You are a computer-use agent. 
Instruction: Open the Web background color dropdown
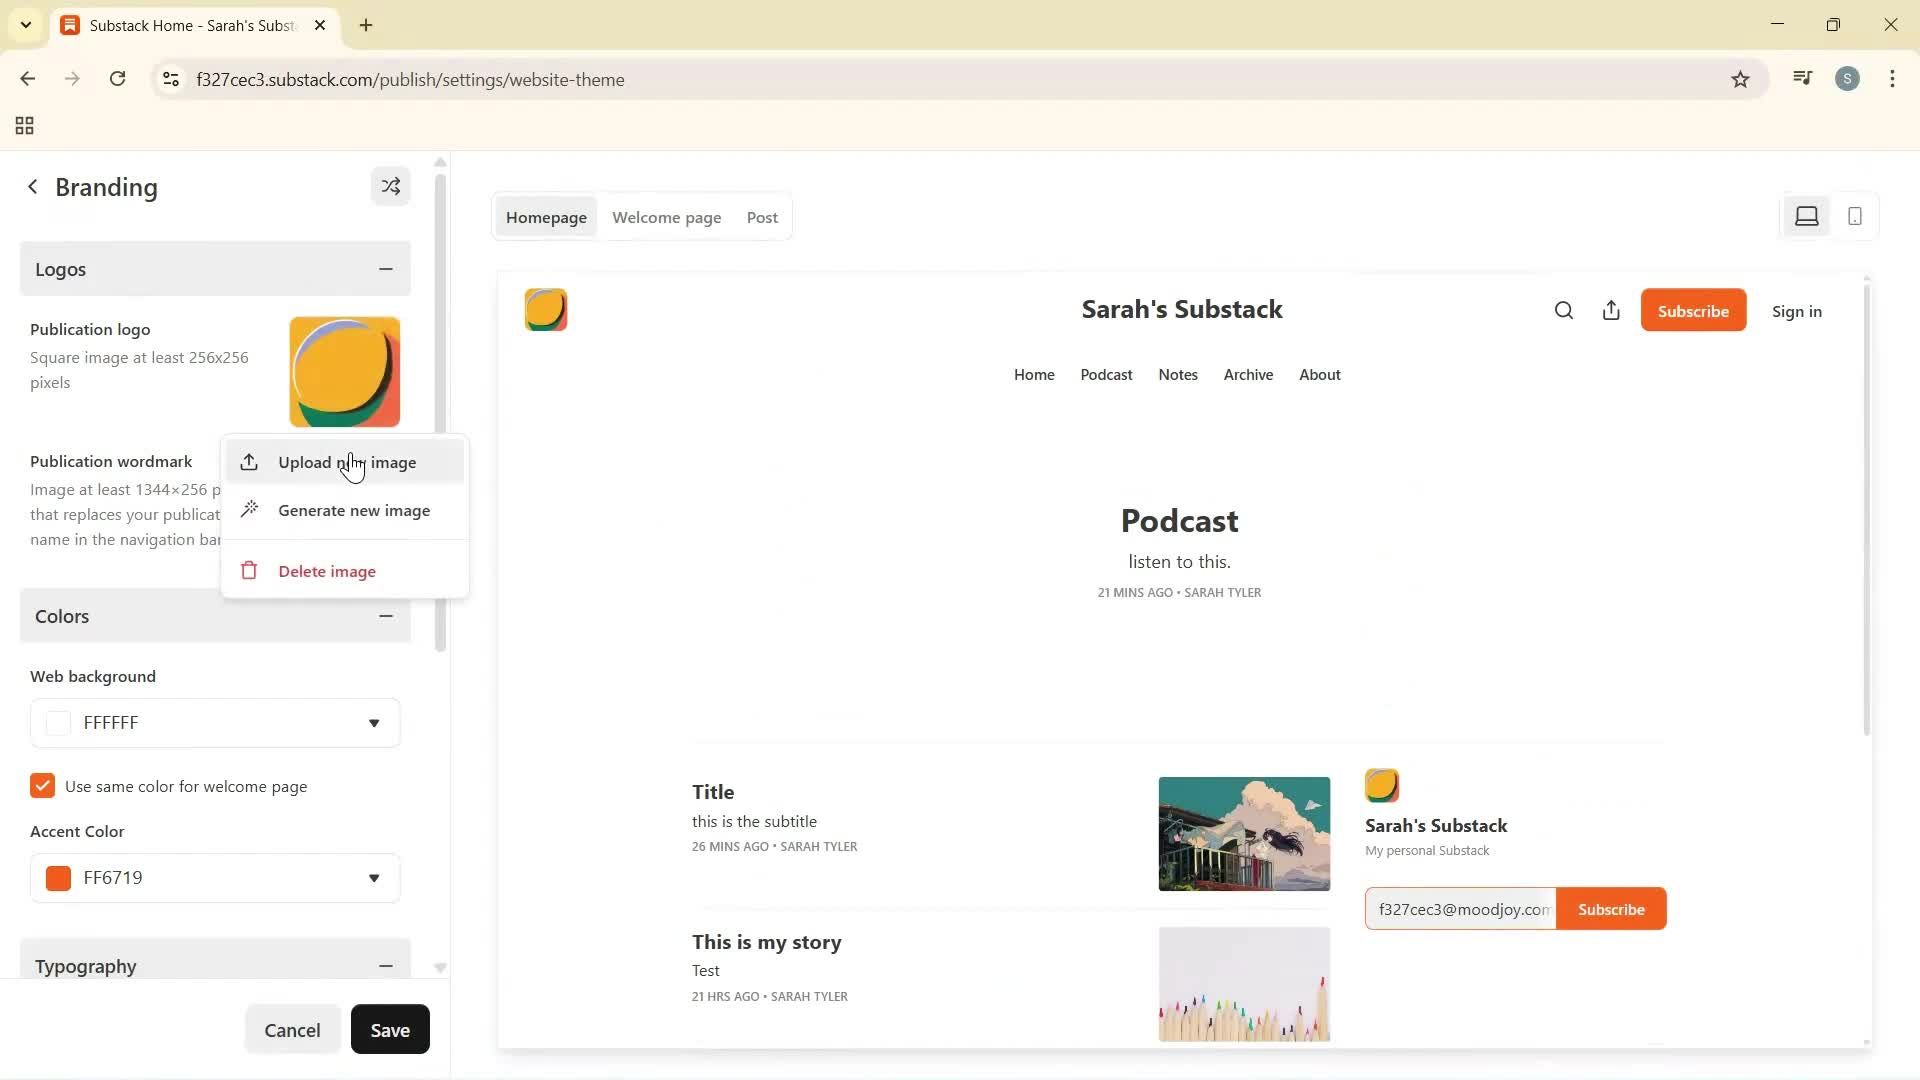point(373,723)
